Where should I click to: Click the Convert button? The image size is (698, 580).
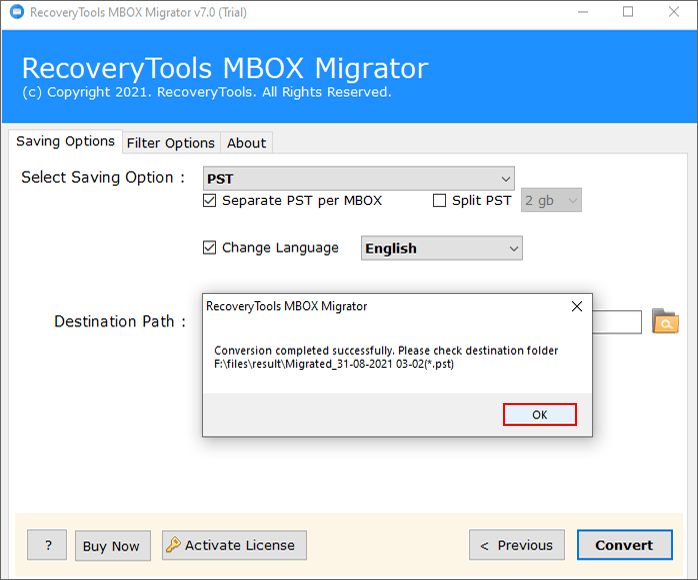click(x=625, y=545)
